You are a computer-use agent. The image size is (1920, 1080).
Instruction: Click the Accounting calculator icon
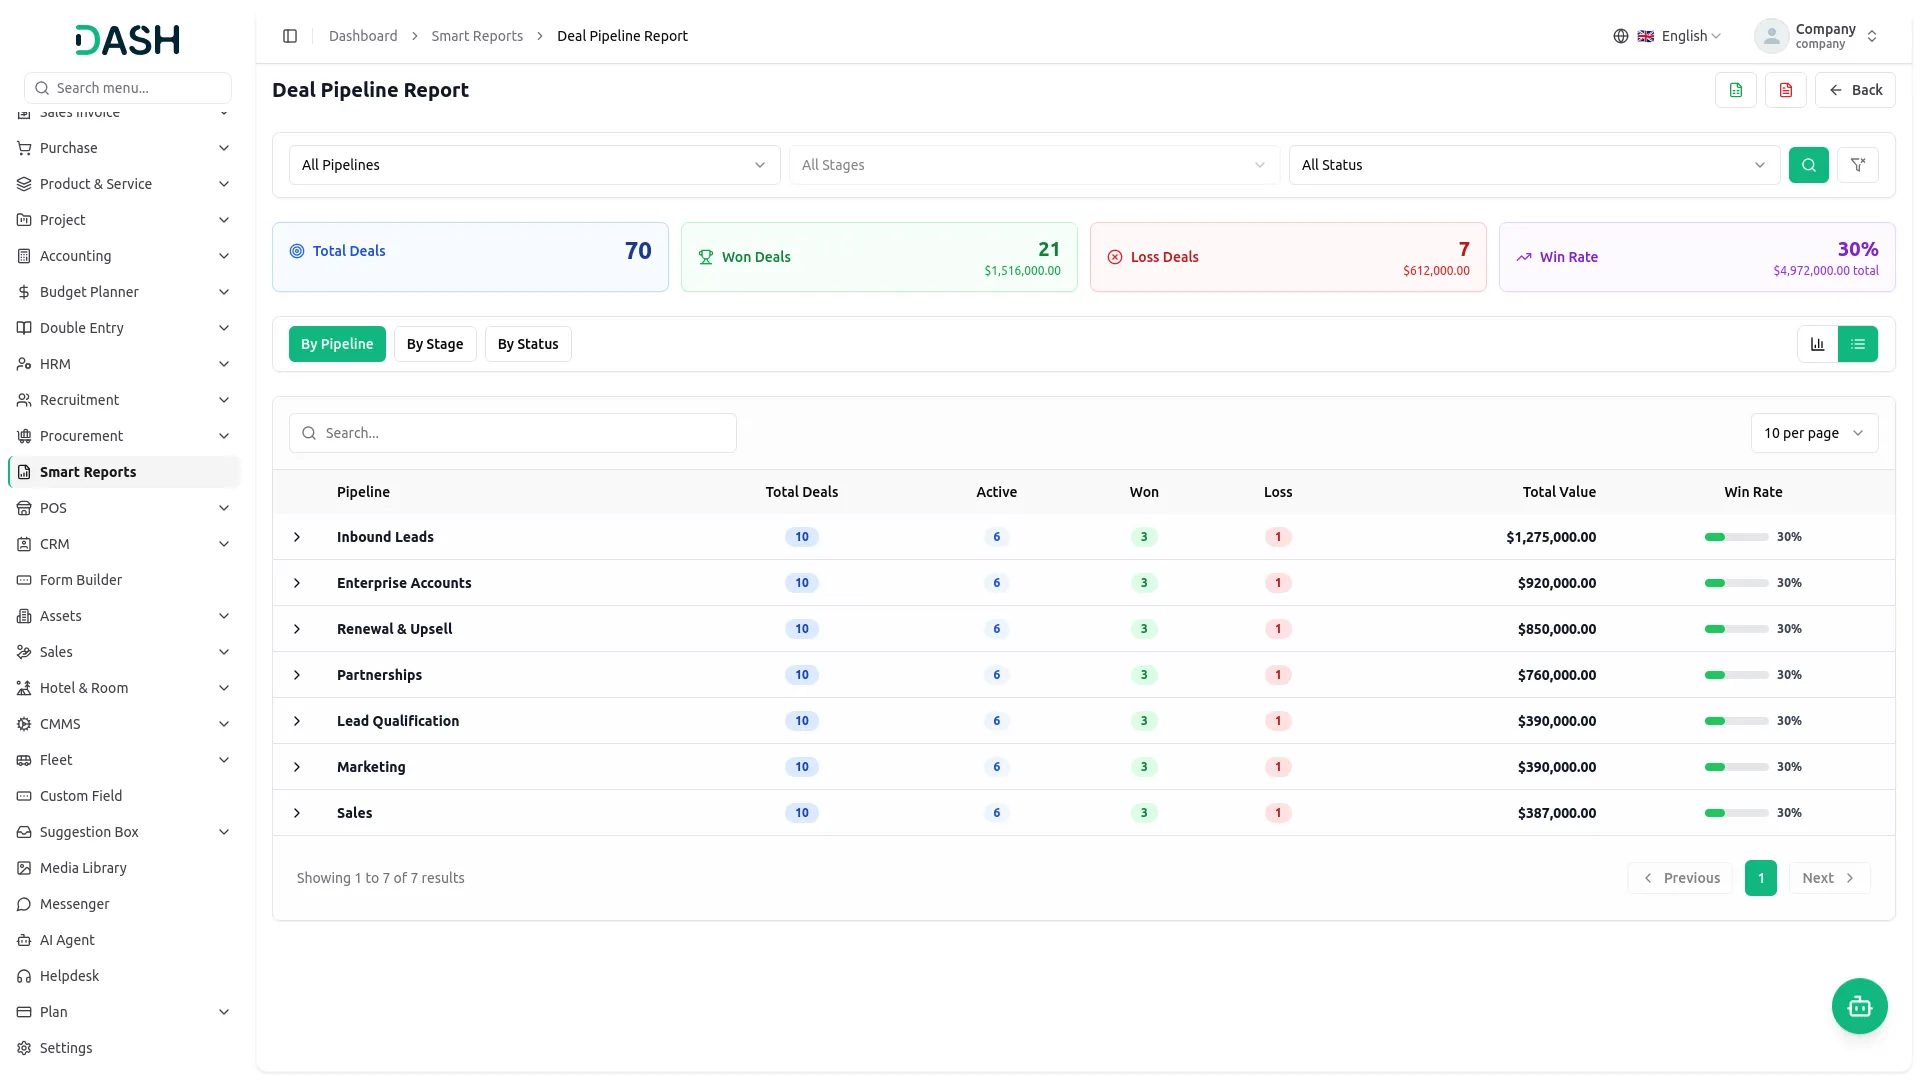coord(24,256)
